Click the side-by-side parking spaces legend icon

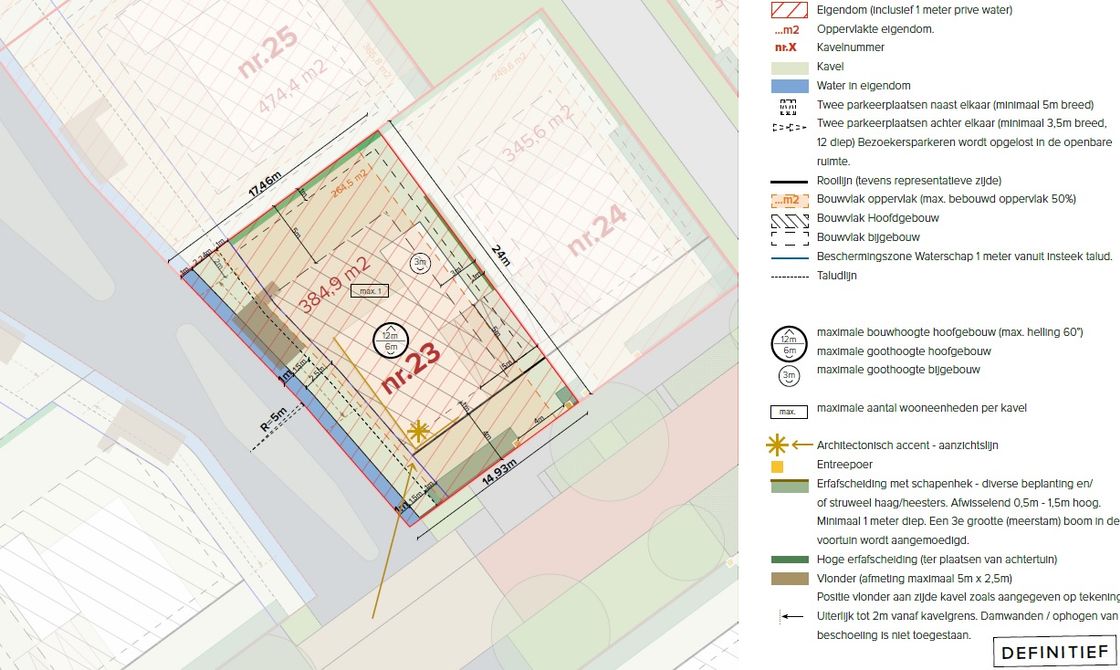tap(790, 105)
